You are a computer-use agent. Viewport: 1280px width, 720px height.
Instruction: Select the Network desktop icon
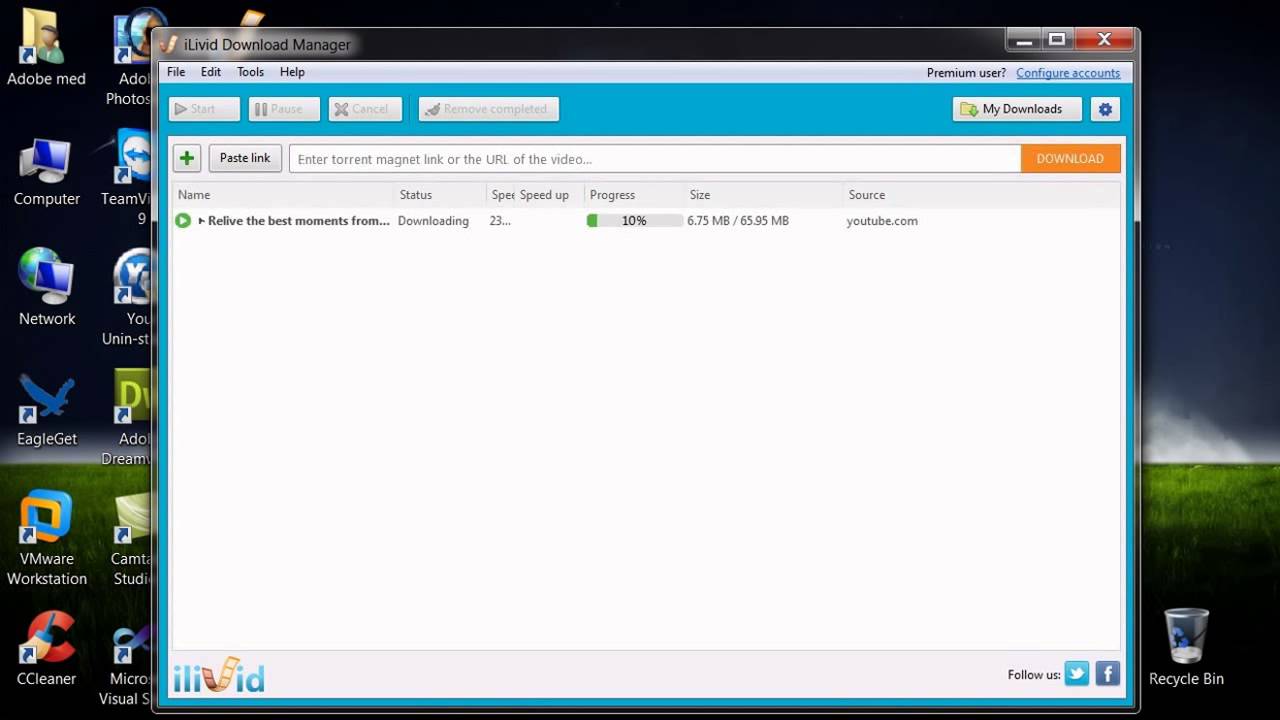(46, 287)
